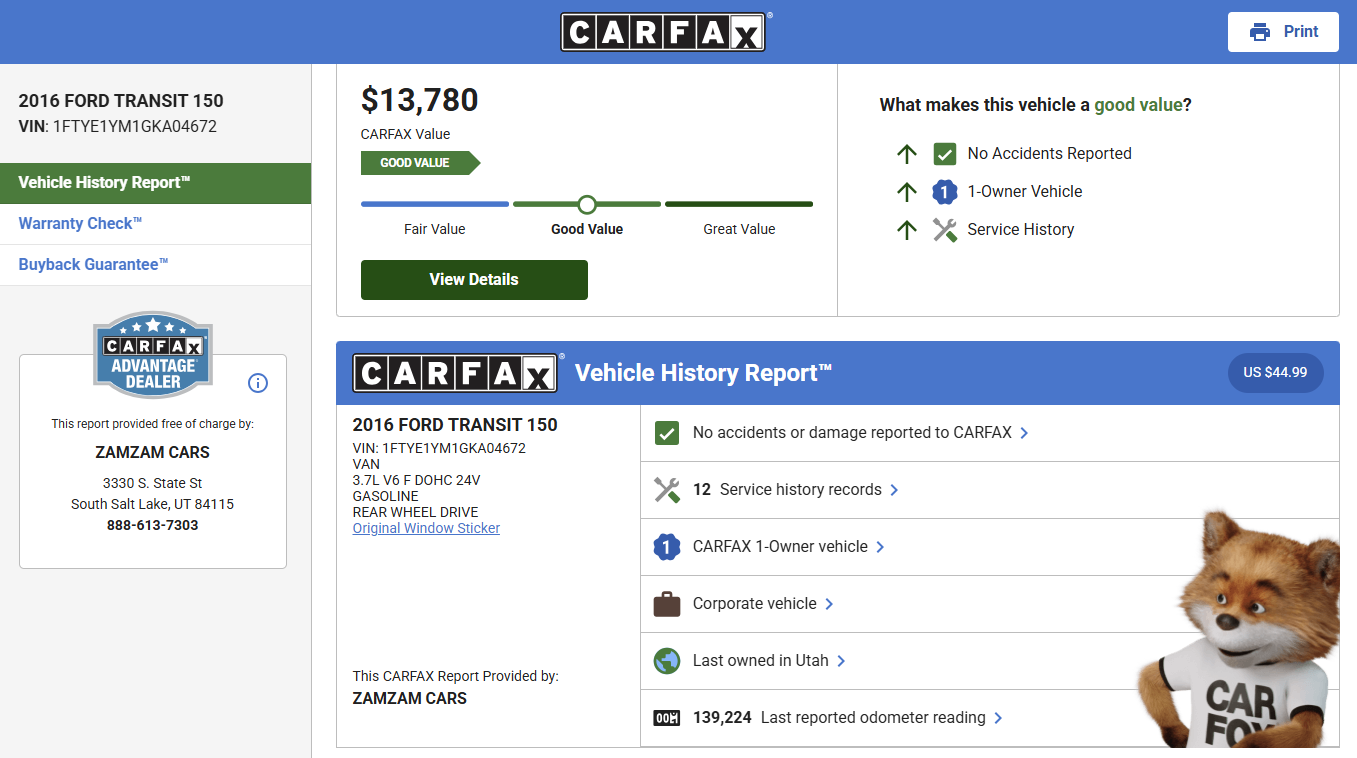
Task: Expand the CARFAX 1-Owner vehicle row arrow
Action: pos(880,547)
